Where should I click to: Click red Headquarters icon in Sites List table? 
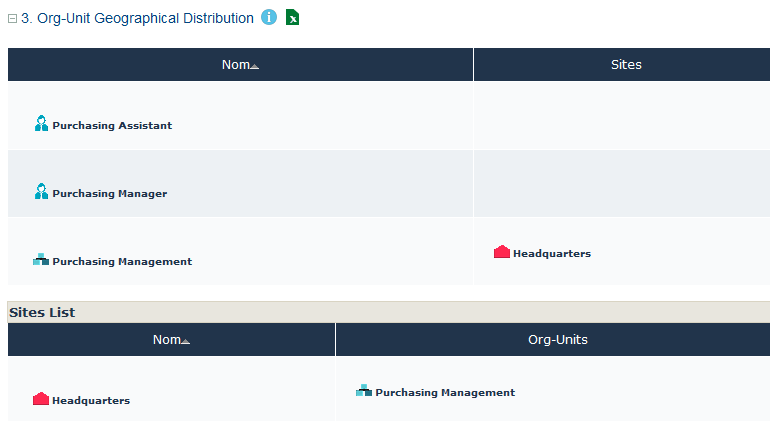tap(41, 399)
